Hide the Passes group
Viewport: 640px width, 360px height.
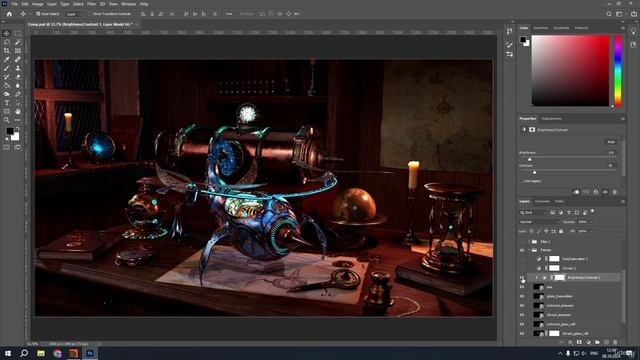pyautogui.click(x=522, y=250)
